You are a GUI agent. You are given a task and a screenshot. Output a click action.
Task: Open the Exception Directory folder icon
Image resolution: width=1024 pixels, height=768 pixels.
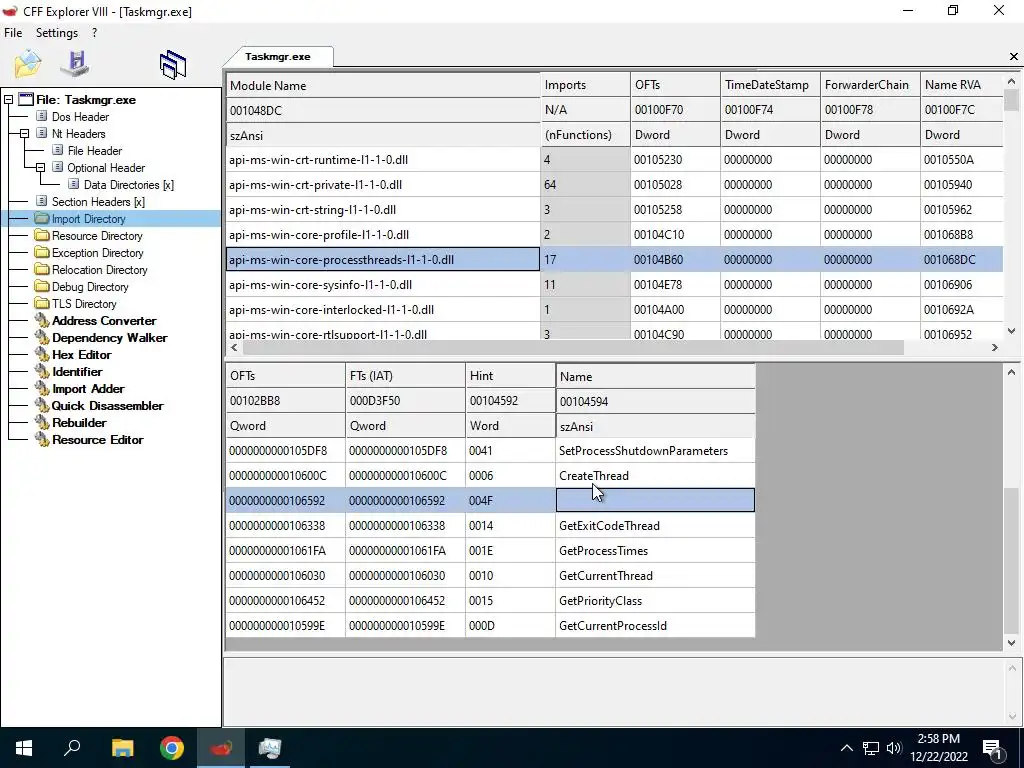pos(42,252)
